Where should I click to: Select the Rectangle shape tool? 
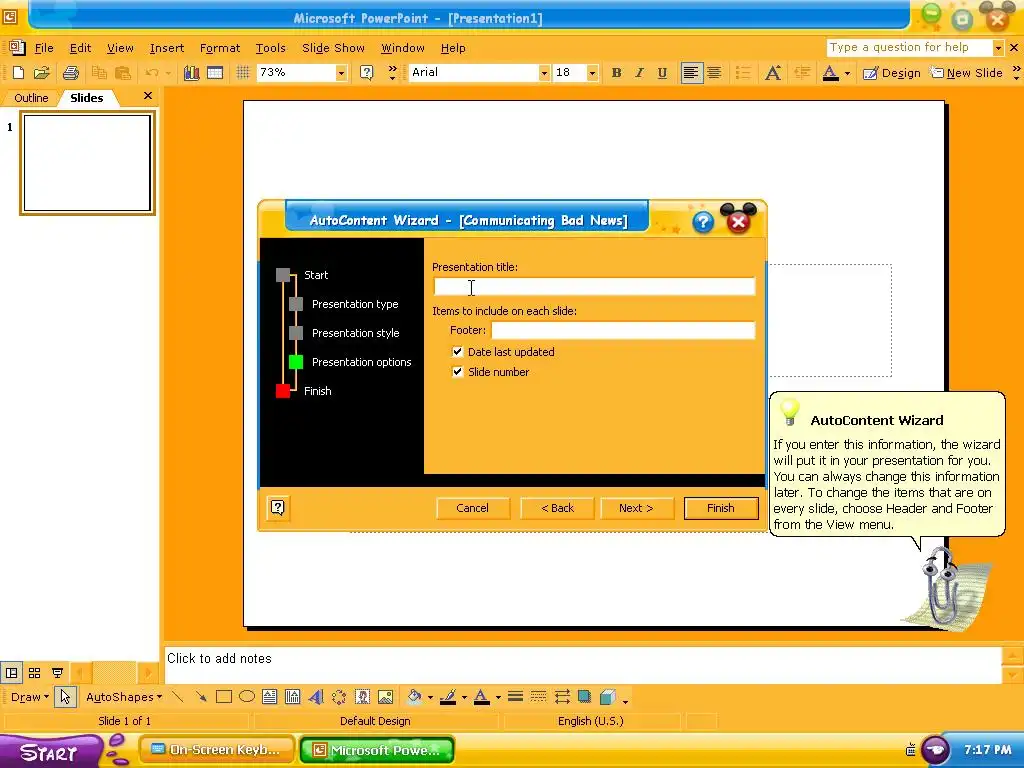[x=224, y=697]
